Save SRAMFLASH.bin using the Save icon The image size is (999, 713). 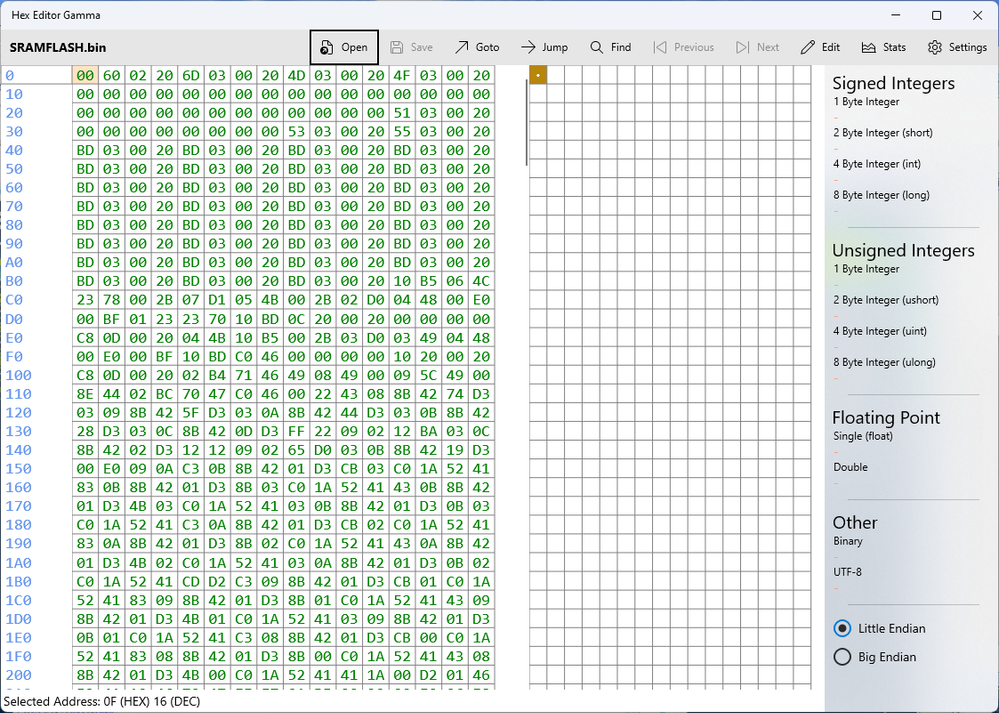411,46
